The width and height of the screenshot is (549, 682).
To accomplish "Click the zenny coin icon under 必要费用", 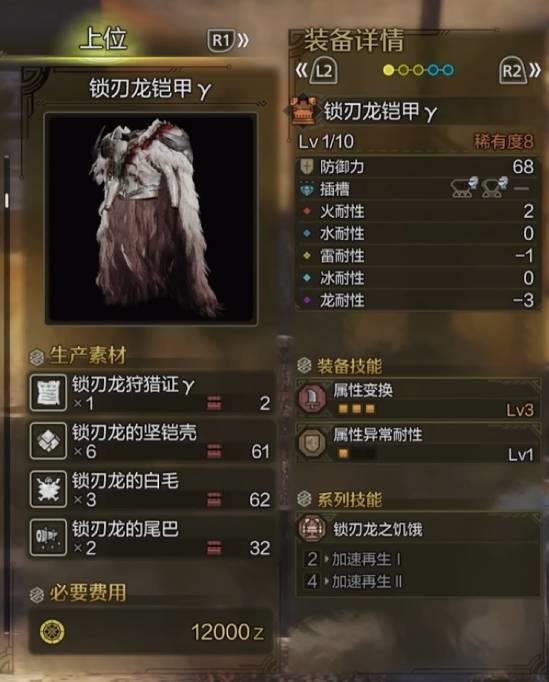I will pos(52,632).
